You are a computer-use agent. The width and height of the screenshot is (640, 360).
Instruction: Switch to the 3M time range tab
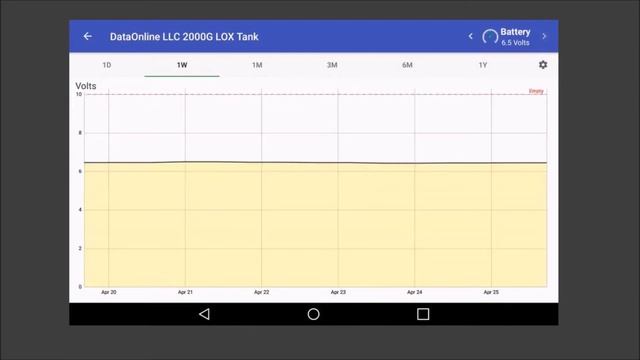[332, 65]
